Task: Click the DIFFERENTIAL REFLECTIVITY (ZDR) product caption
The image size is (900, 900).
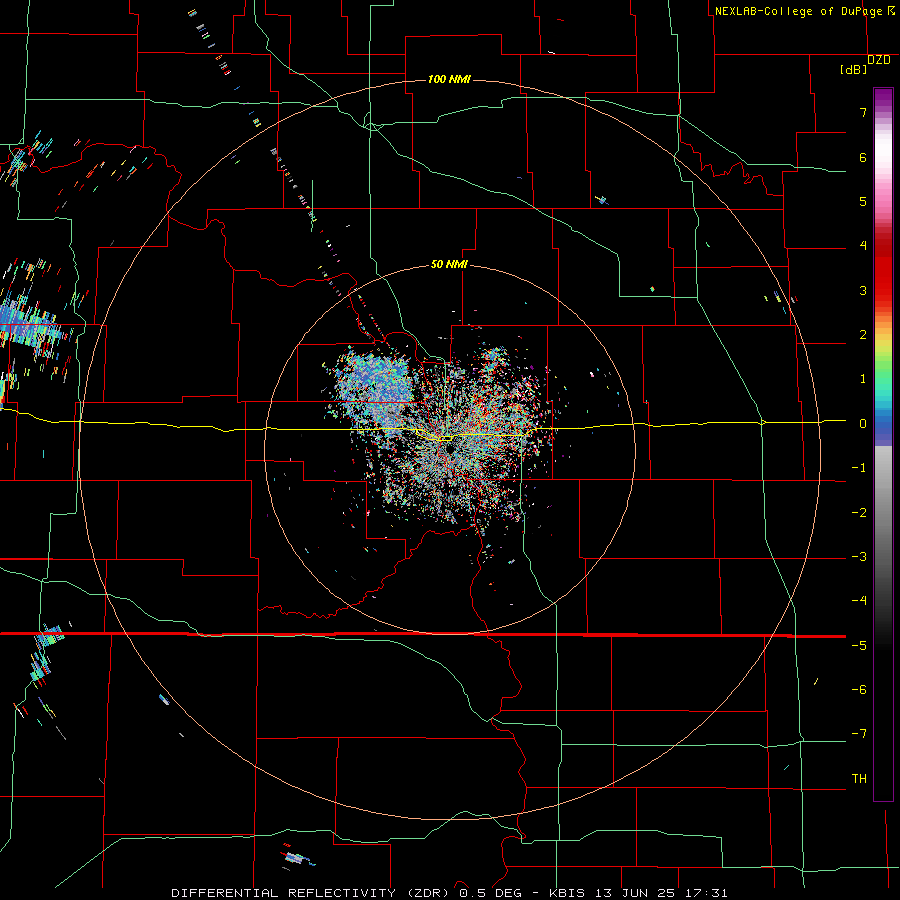Action: coord(312,893)
